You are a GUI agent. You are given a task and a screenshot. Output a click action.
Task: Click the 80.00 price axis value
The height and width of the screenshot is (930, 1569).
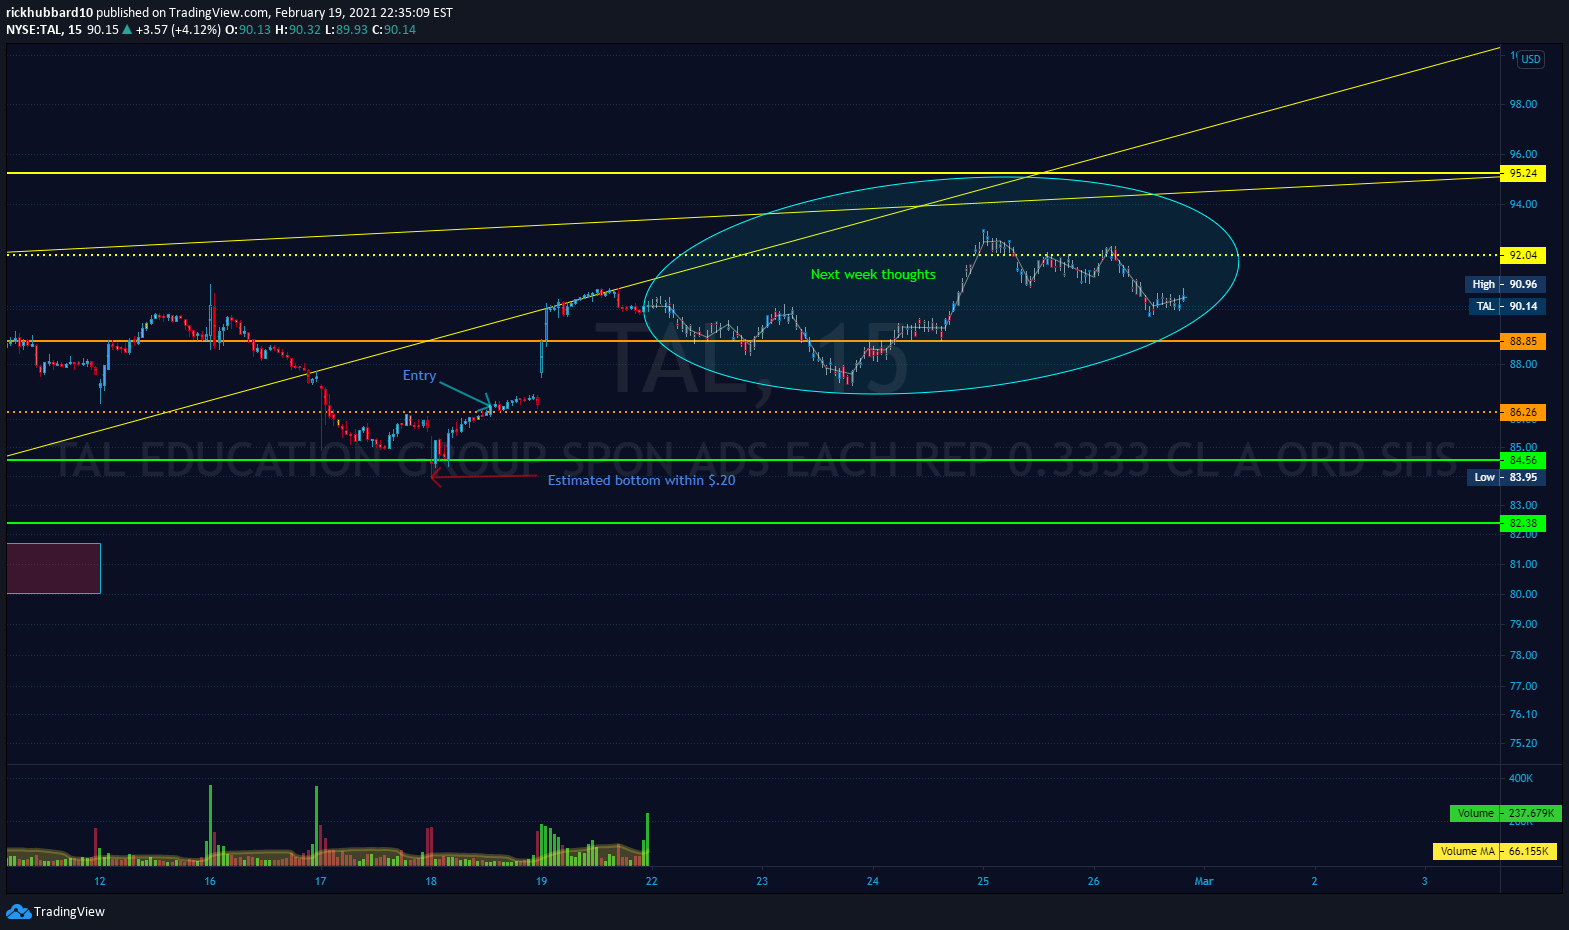(x=1523, y=594)
